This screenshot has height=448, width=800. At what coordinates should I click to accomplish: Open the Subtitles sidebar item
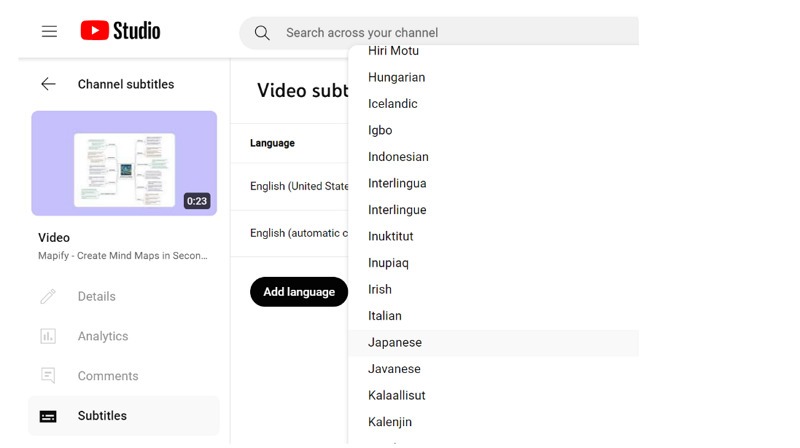[124, 416]
